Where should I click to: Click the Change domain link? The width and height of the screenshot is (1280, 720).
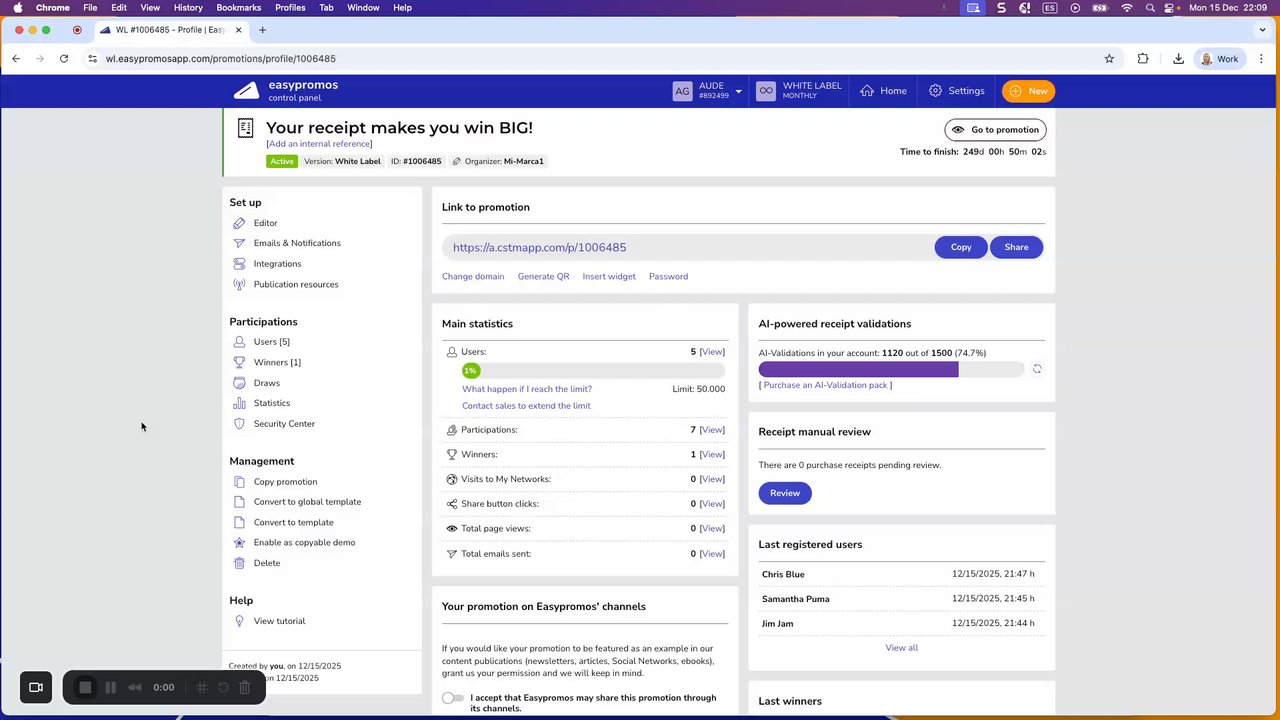pyautogui.click(x=473, y=277)
